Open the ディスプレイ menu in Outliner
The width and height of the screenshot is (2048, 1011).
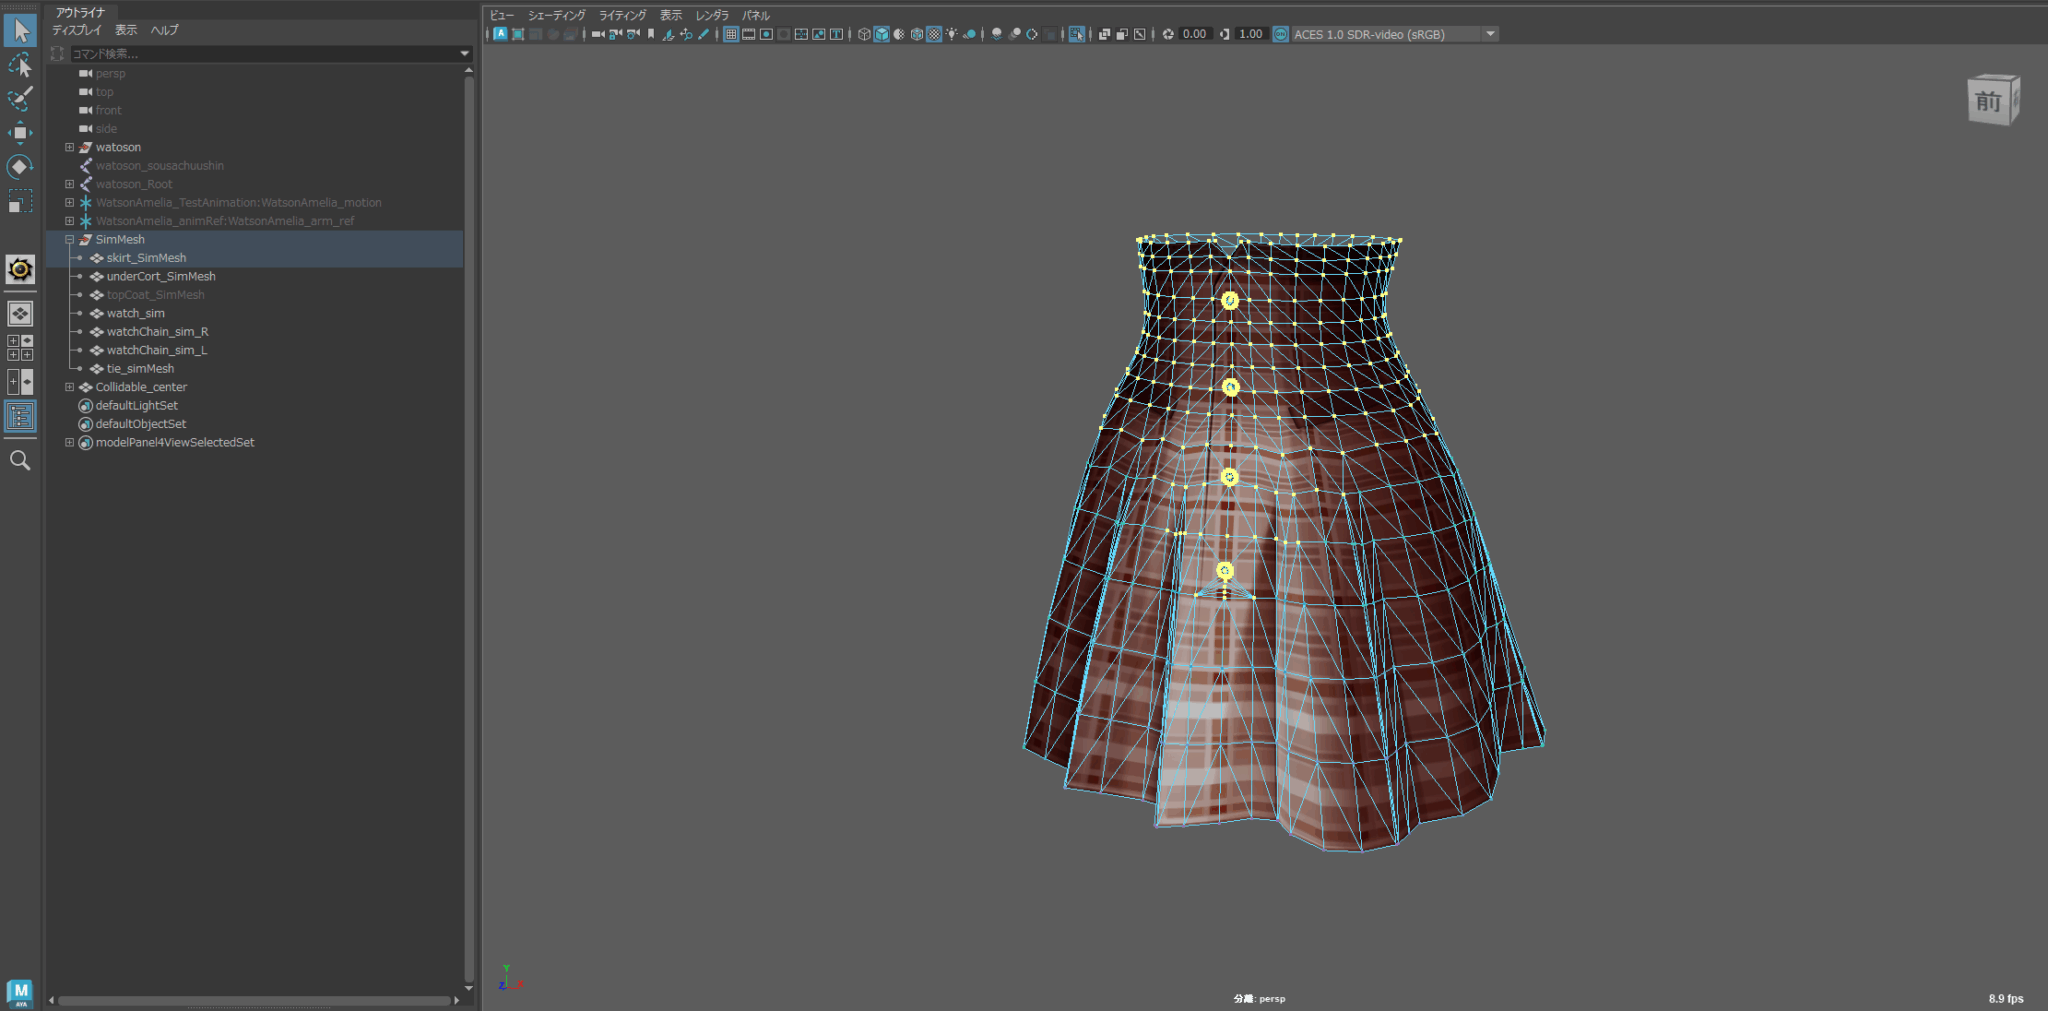point(77,30)
